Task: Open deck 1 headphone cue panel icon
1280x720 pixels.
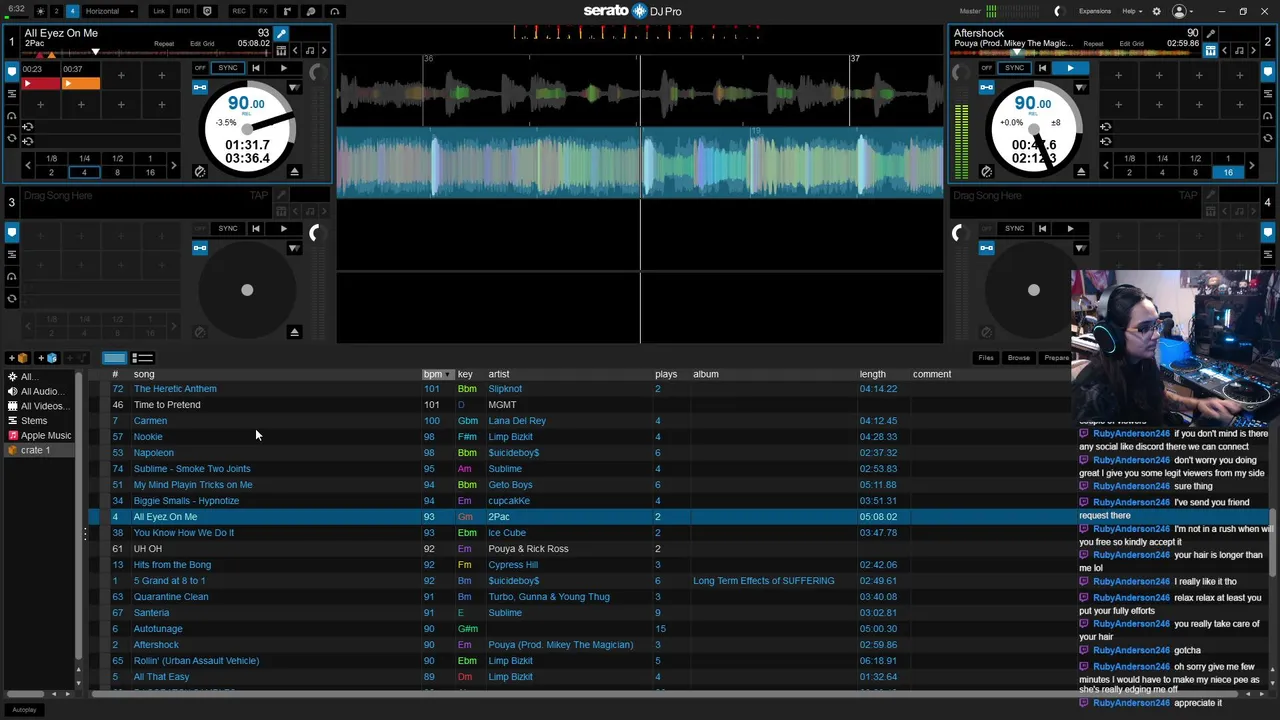Action: pos(12,116)
